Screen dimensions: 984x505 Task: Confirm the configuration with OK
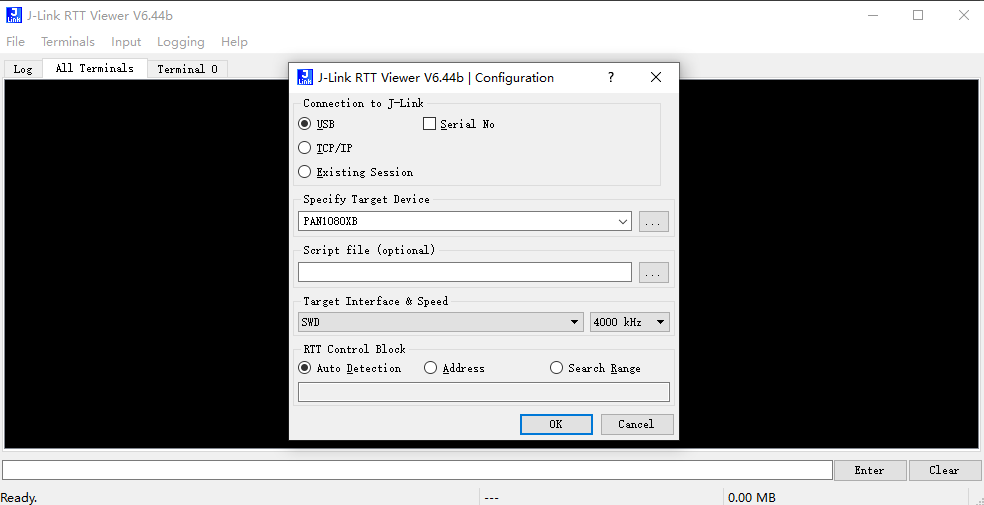click(x=556, y=424)
